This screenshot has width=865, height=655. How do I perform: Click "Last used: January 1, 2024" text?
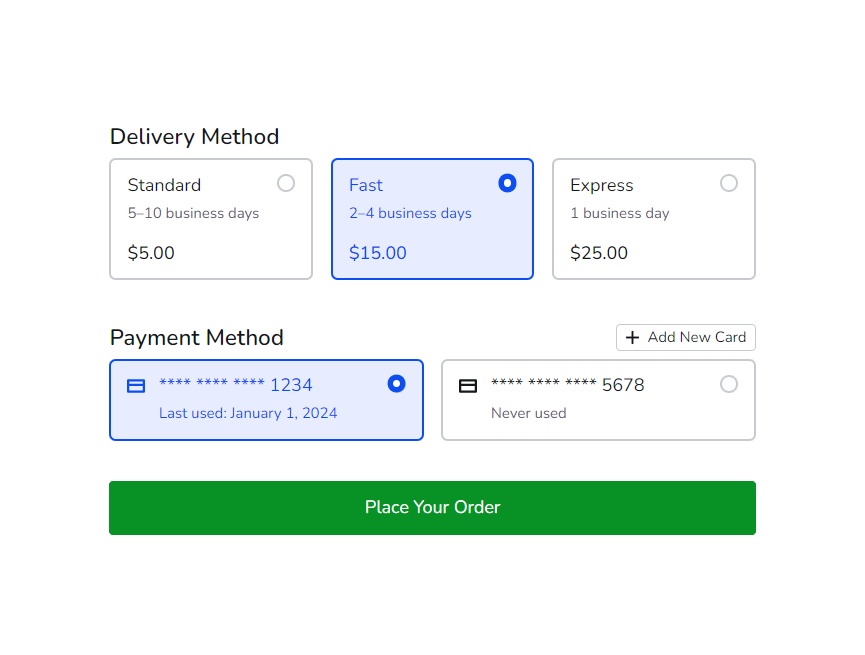(x=248, y=413)
